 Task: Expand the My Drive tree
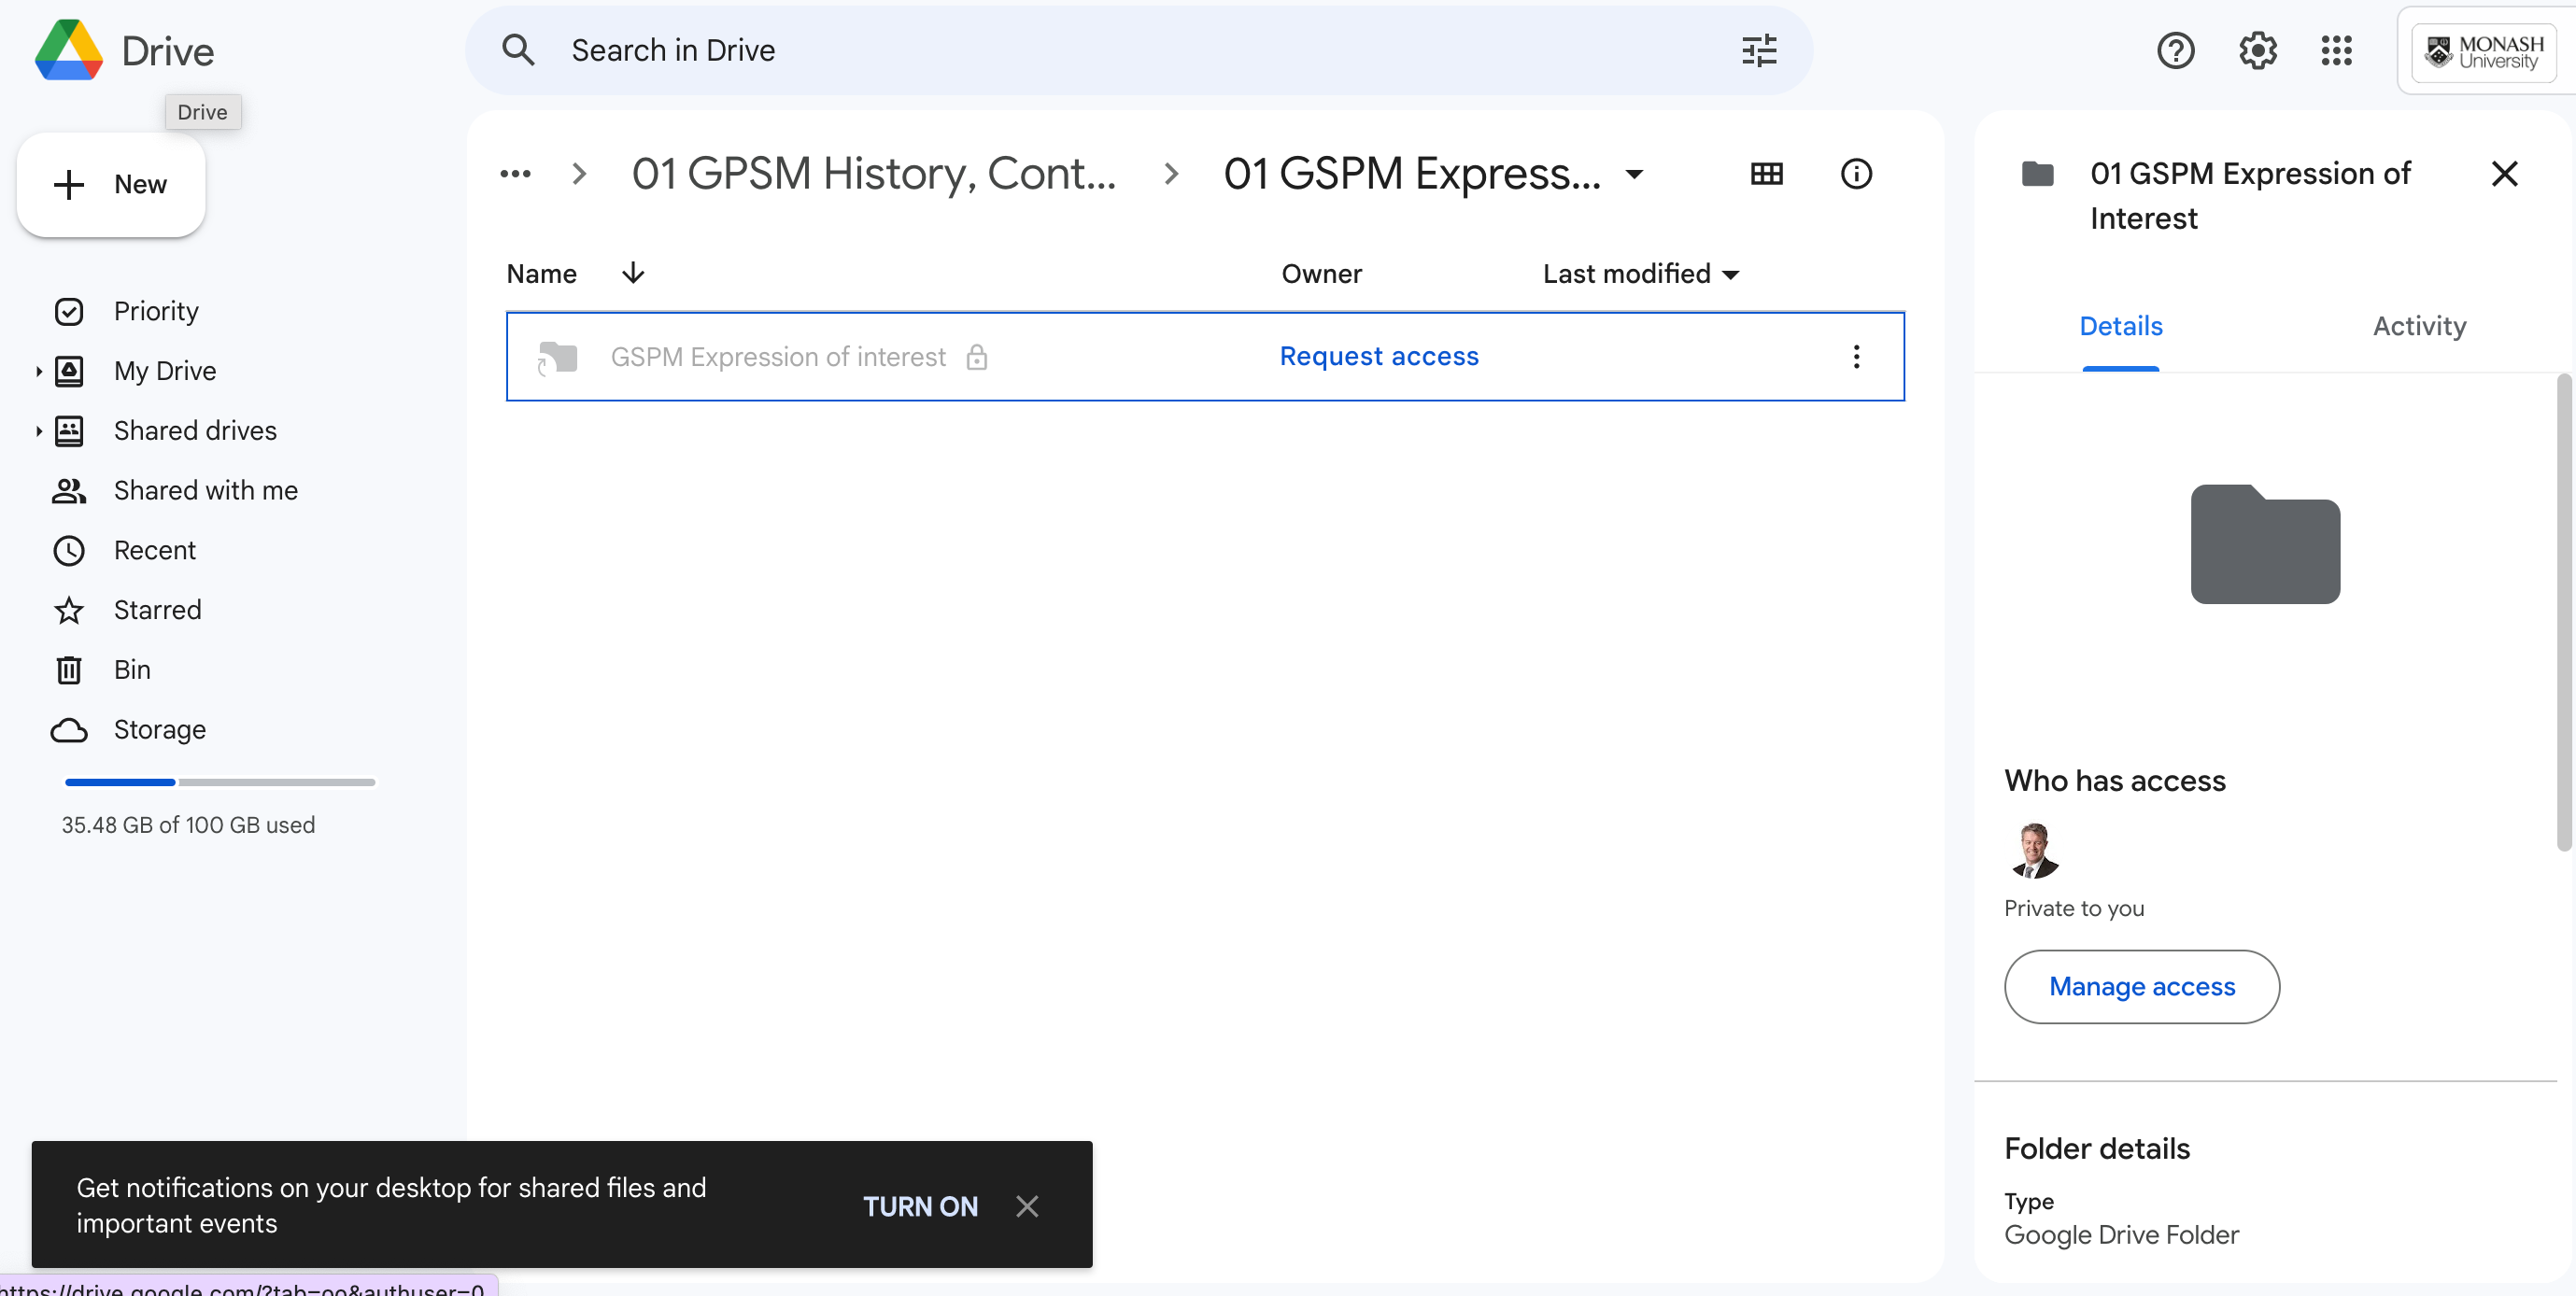(x=38, y=371)
